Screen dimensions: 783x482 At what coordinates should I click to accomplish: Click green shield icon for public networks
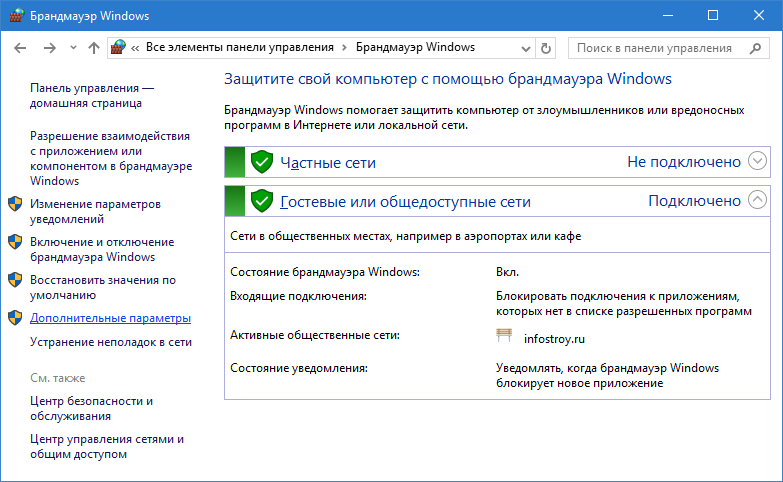262,201
